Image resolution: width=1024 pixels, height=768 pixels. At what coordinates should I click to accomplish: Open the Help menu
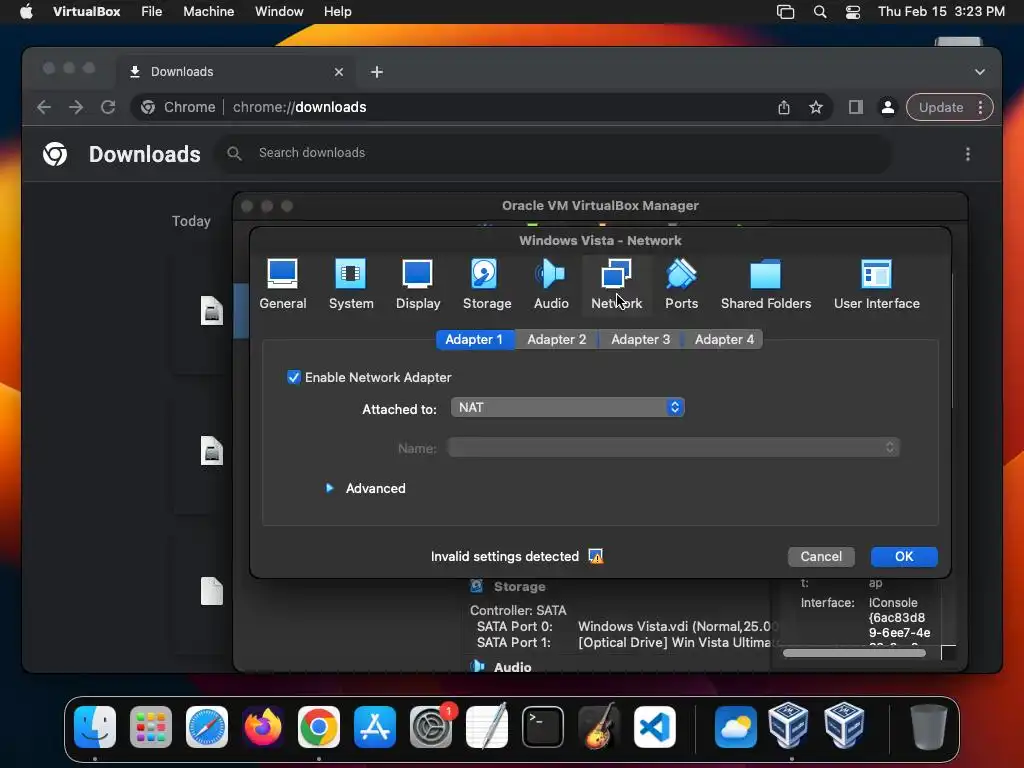pyautogui.click(x=338, y=12)
